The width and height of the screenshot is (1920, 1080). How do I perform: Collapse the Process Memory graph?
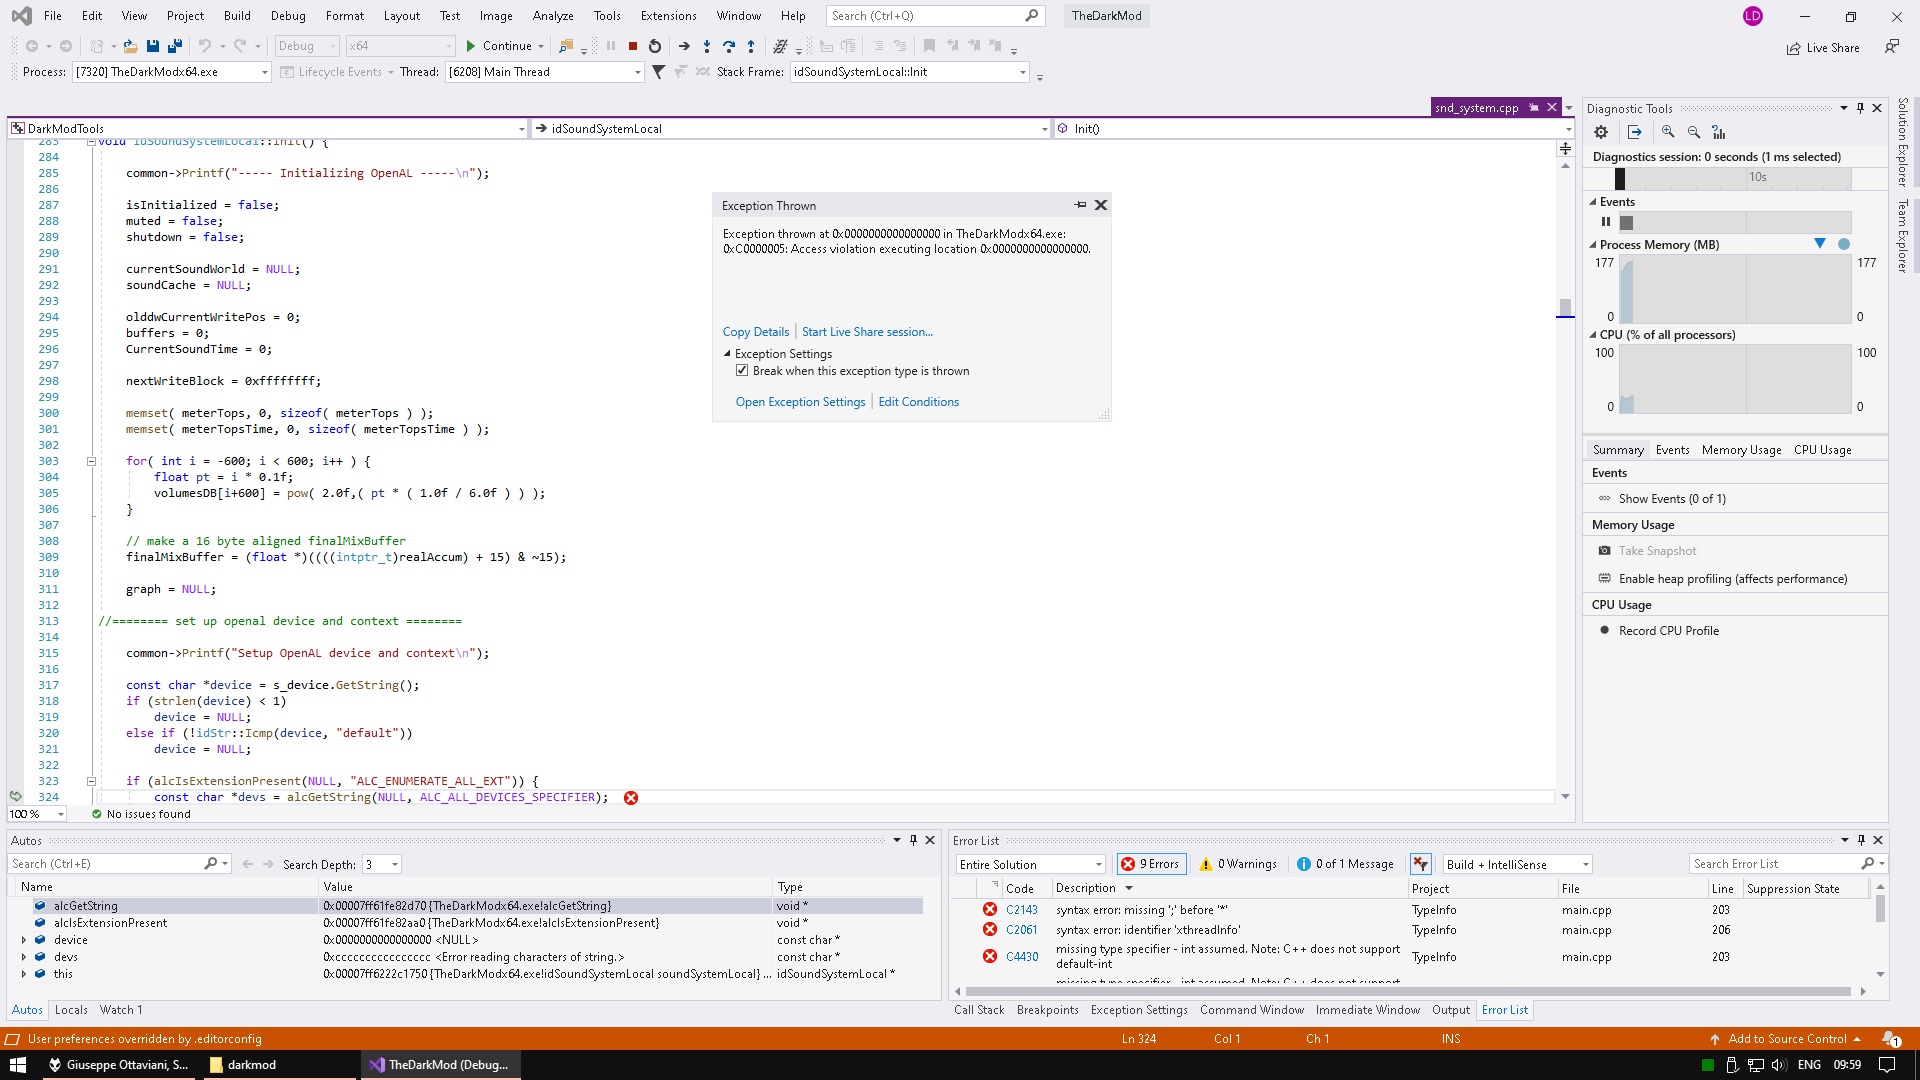pos(1593,245)
